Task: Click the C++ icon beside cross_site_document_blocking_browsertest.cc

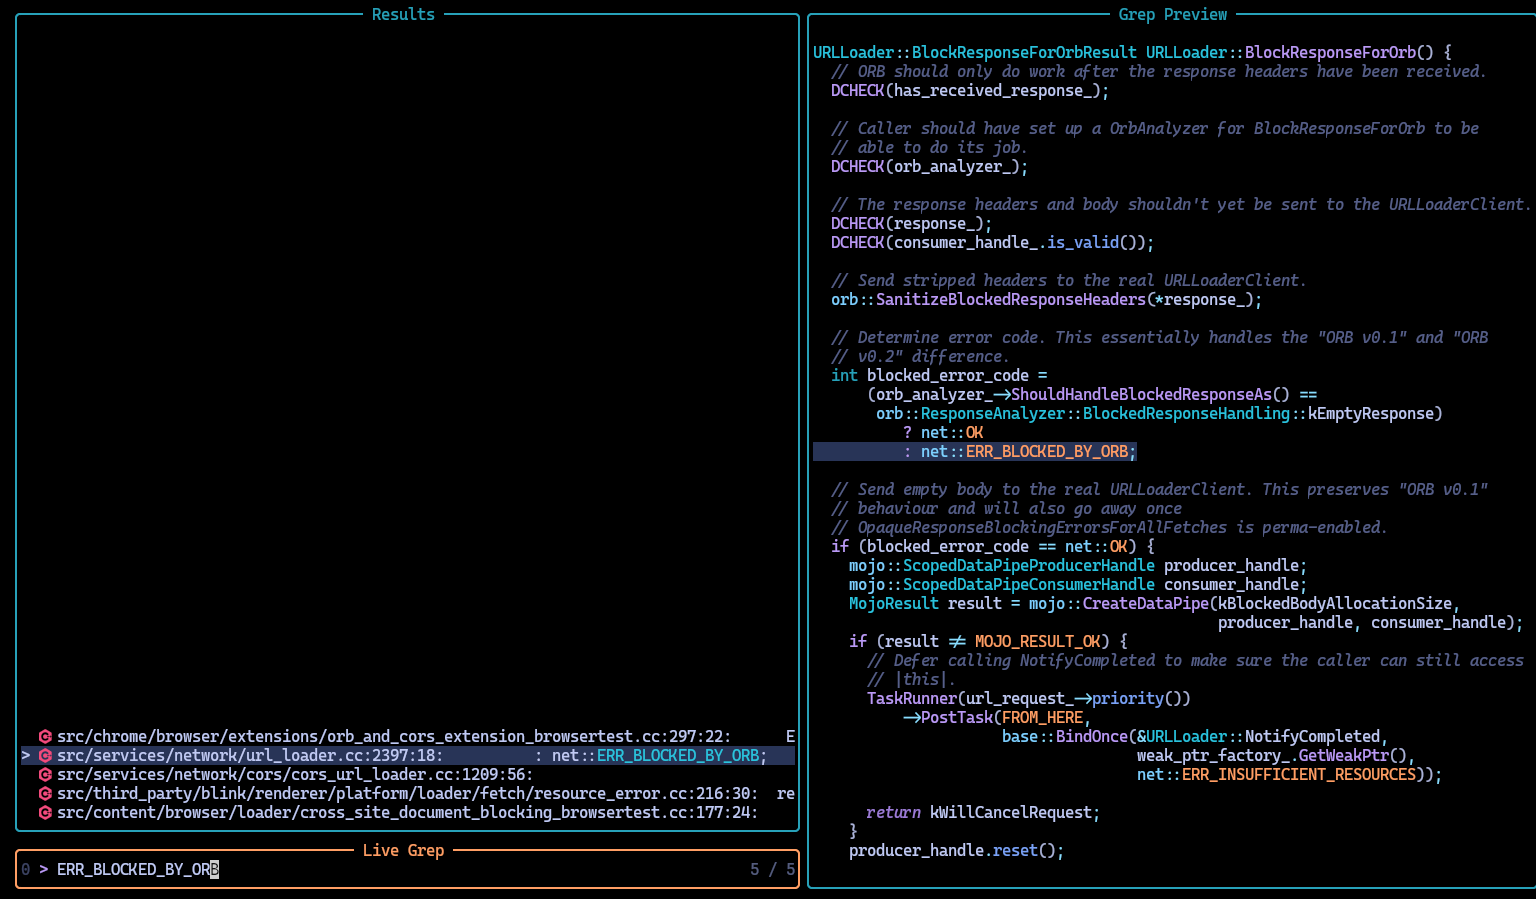Action: [45, 812]
